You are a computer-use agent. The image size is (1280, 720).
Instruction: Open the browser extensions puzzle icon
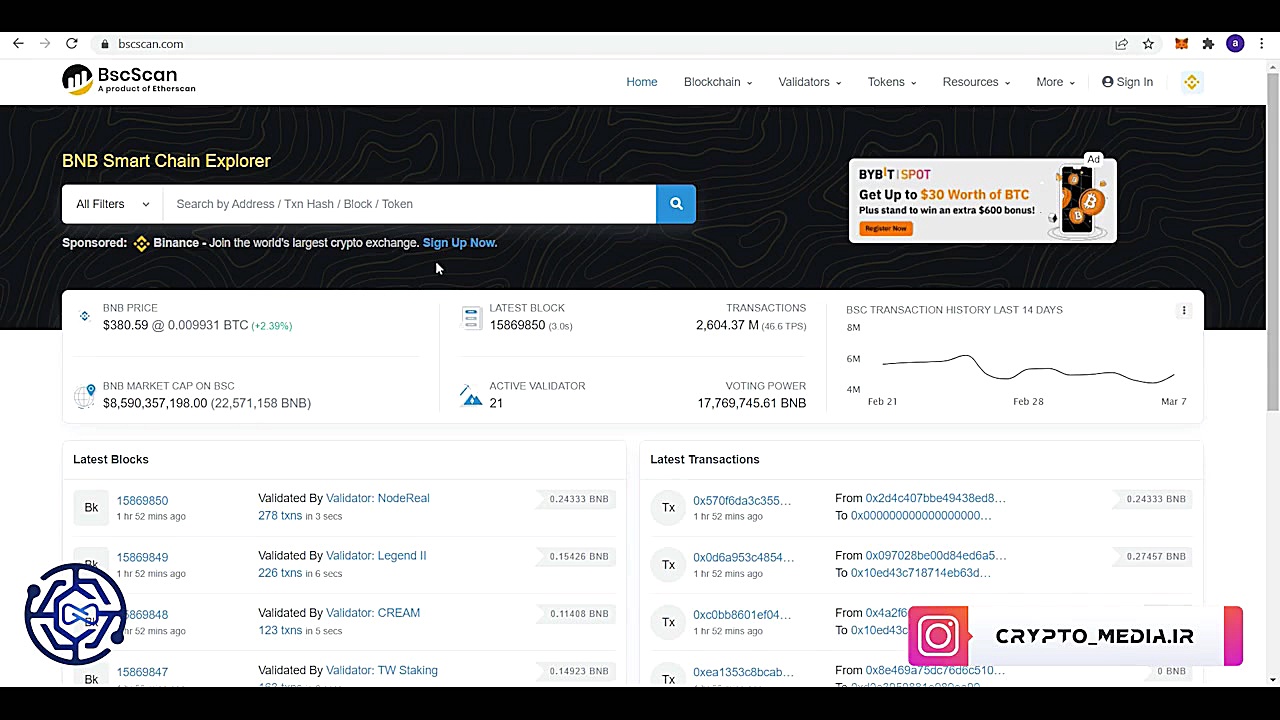click(1208, 44)
